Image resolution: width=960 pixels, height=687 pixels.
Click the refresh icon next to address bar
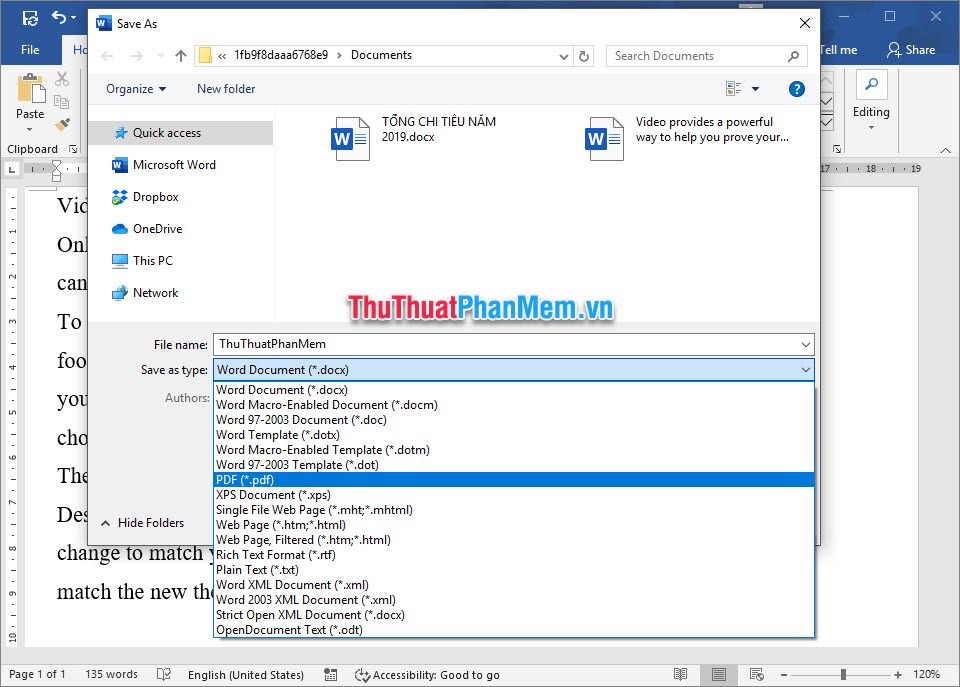(x=585, y=56)
